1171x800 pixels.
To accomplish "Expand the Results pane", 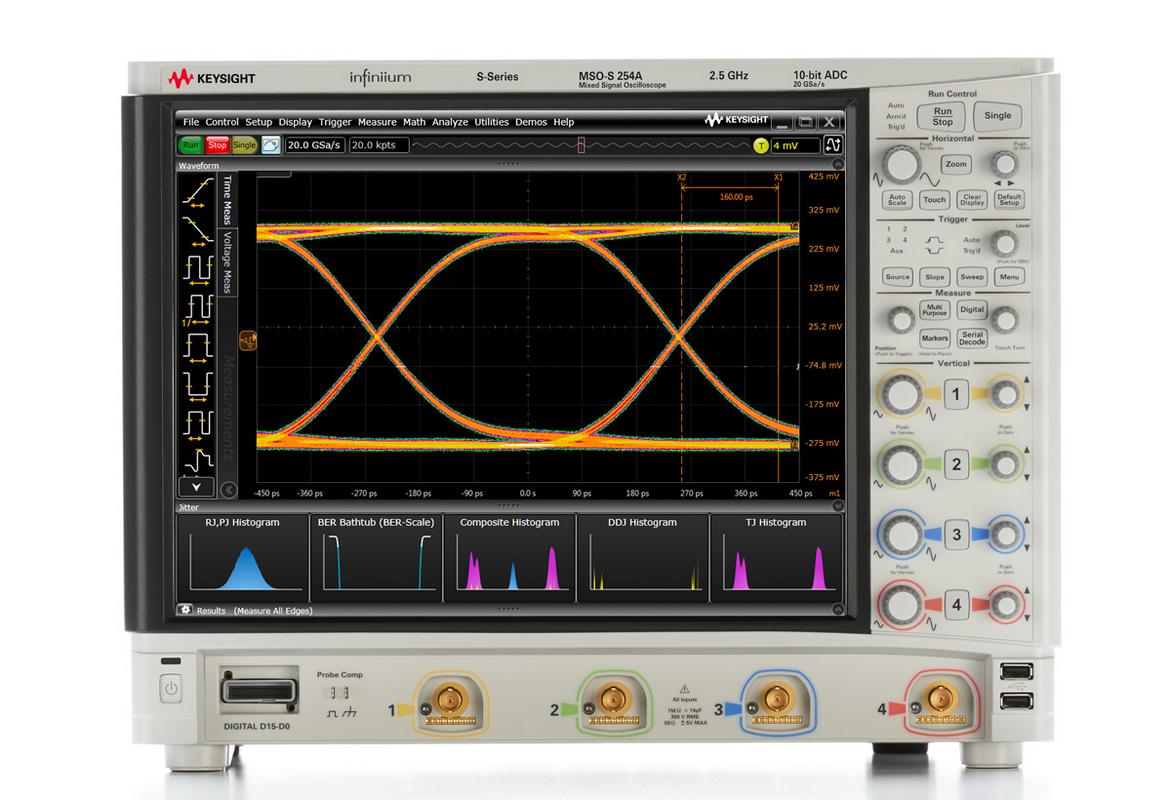I will click(x=838, y=610).
